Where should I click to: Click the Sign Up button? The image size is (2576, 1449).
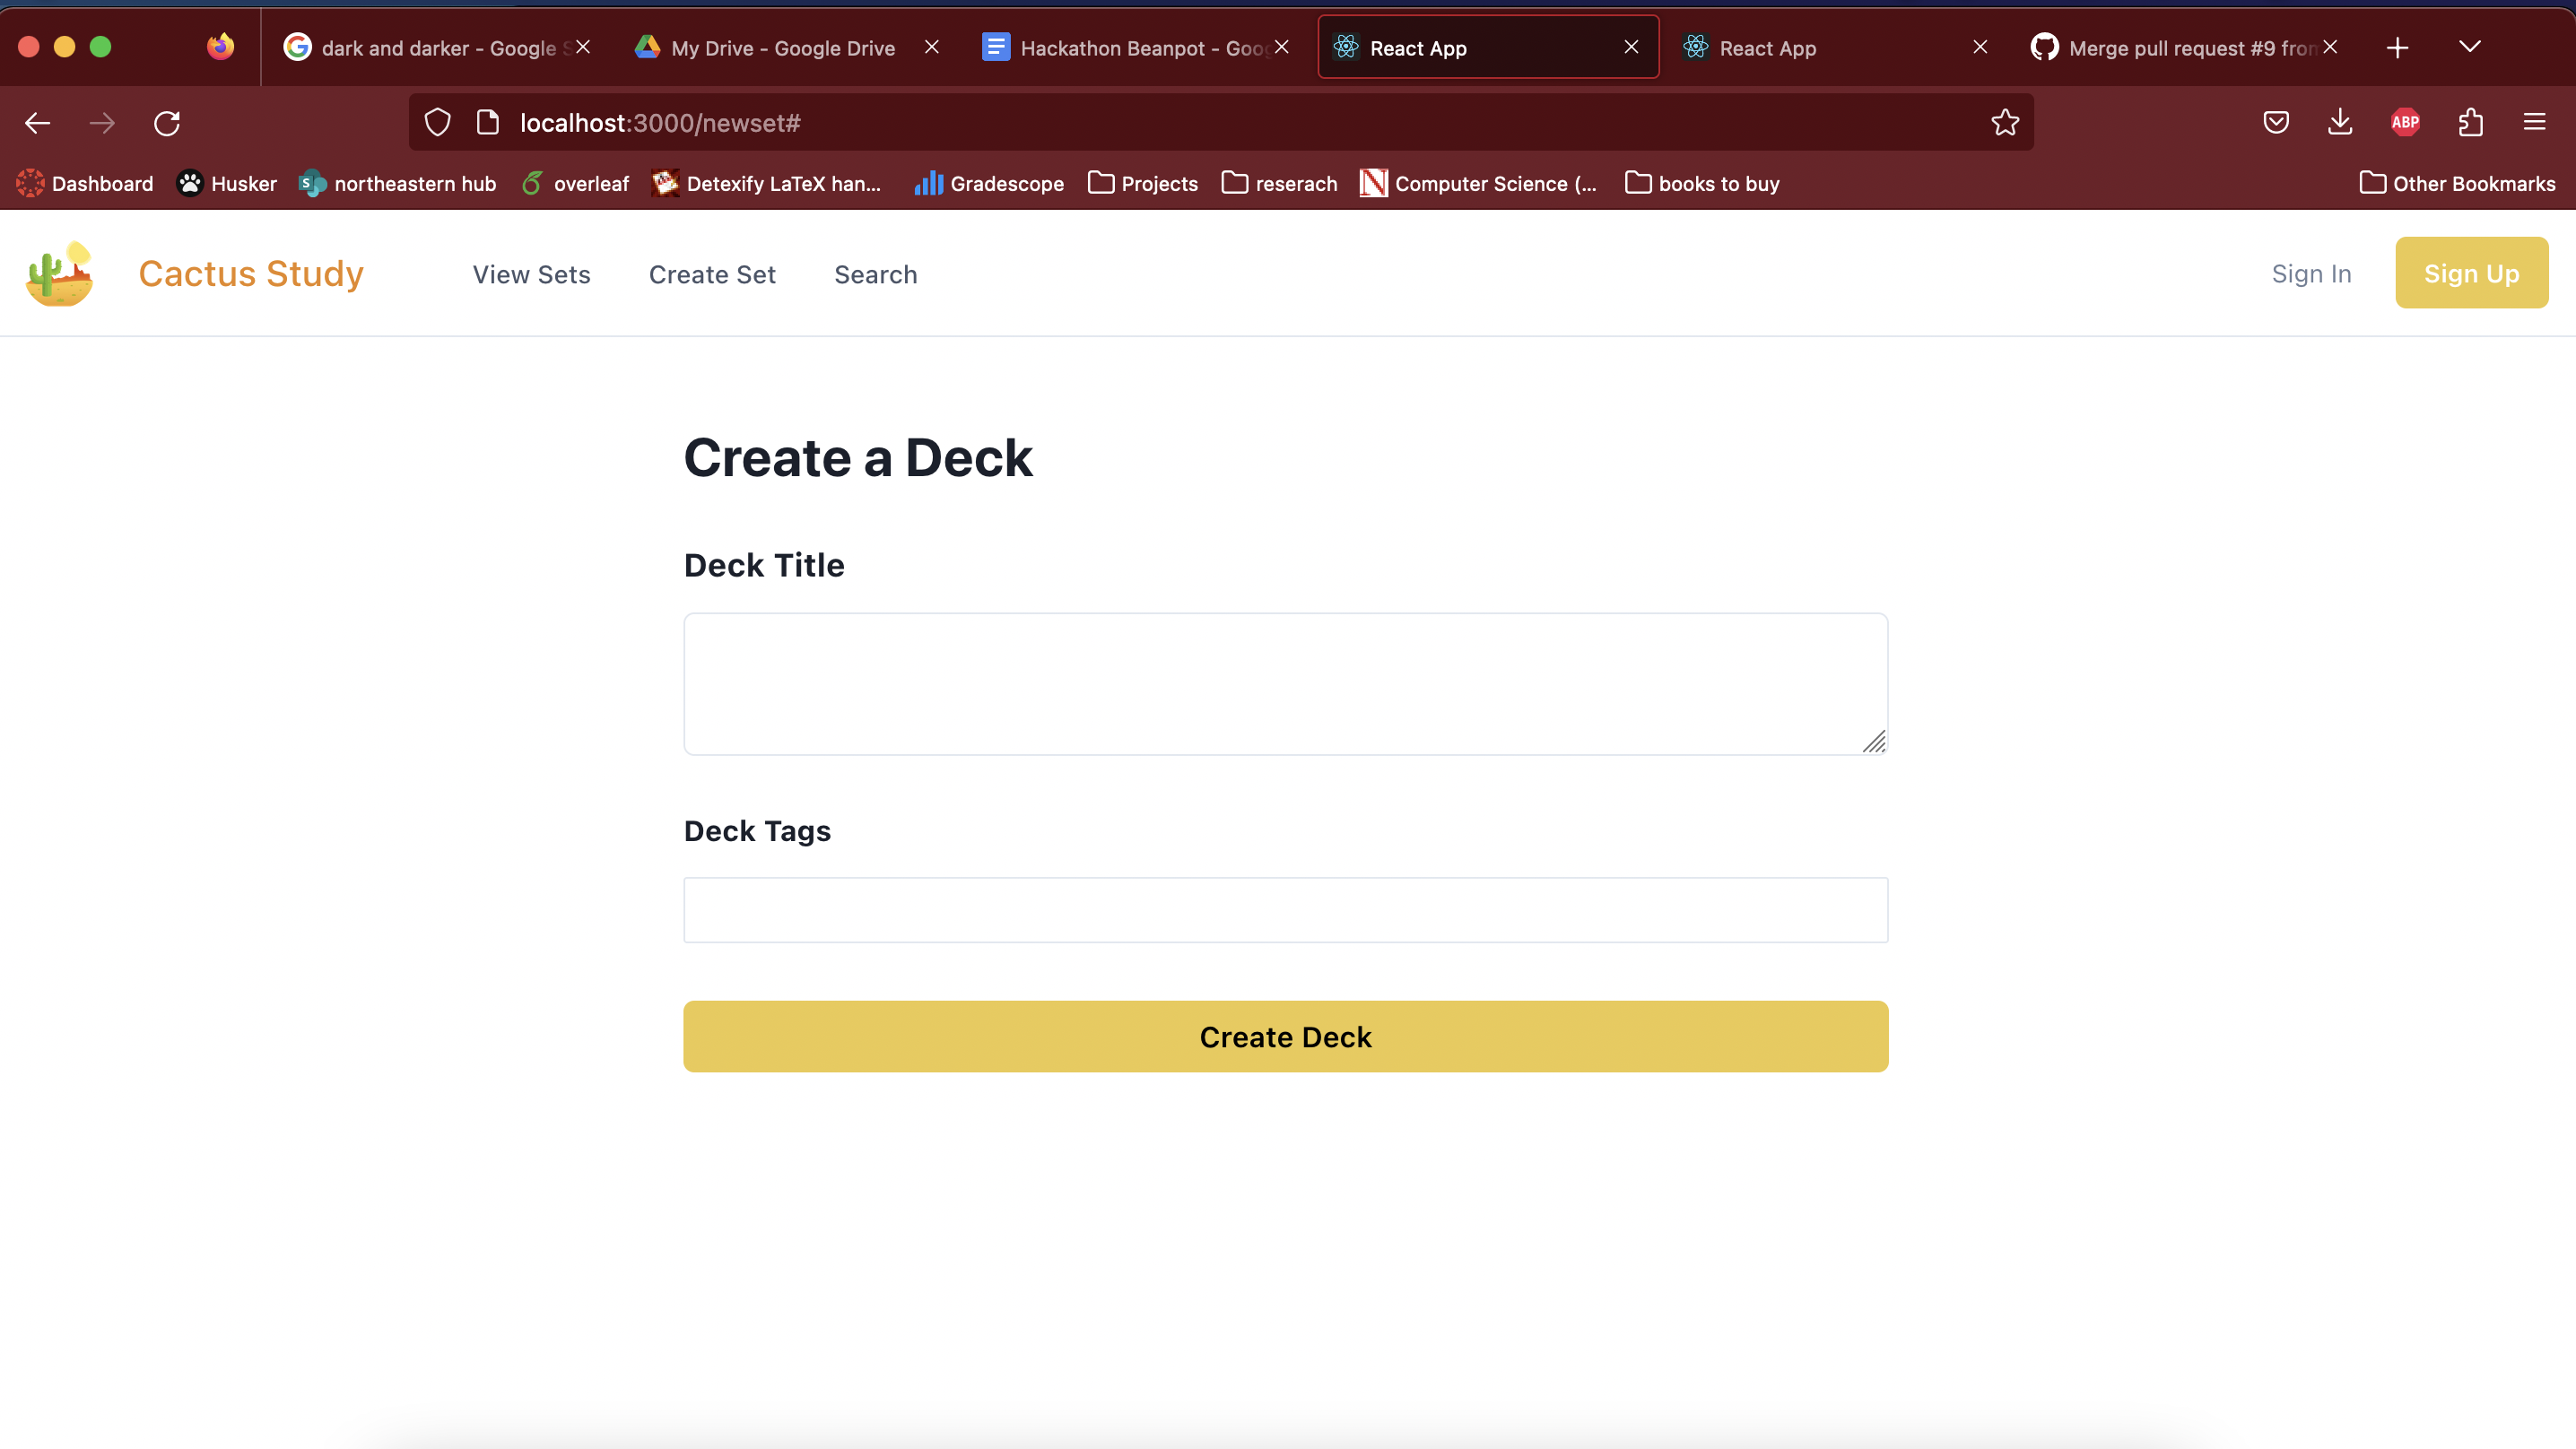[2470, 273]
